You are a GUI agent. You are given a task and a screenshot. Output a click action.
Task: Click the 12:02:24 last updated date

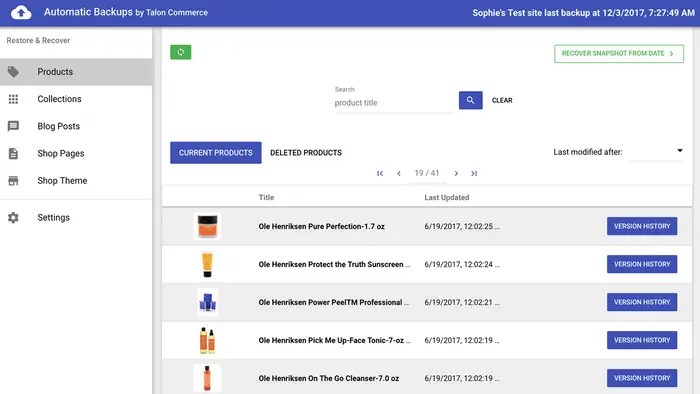pos(462,264)
